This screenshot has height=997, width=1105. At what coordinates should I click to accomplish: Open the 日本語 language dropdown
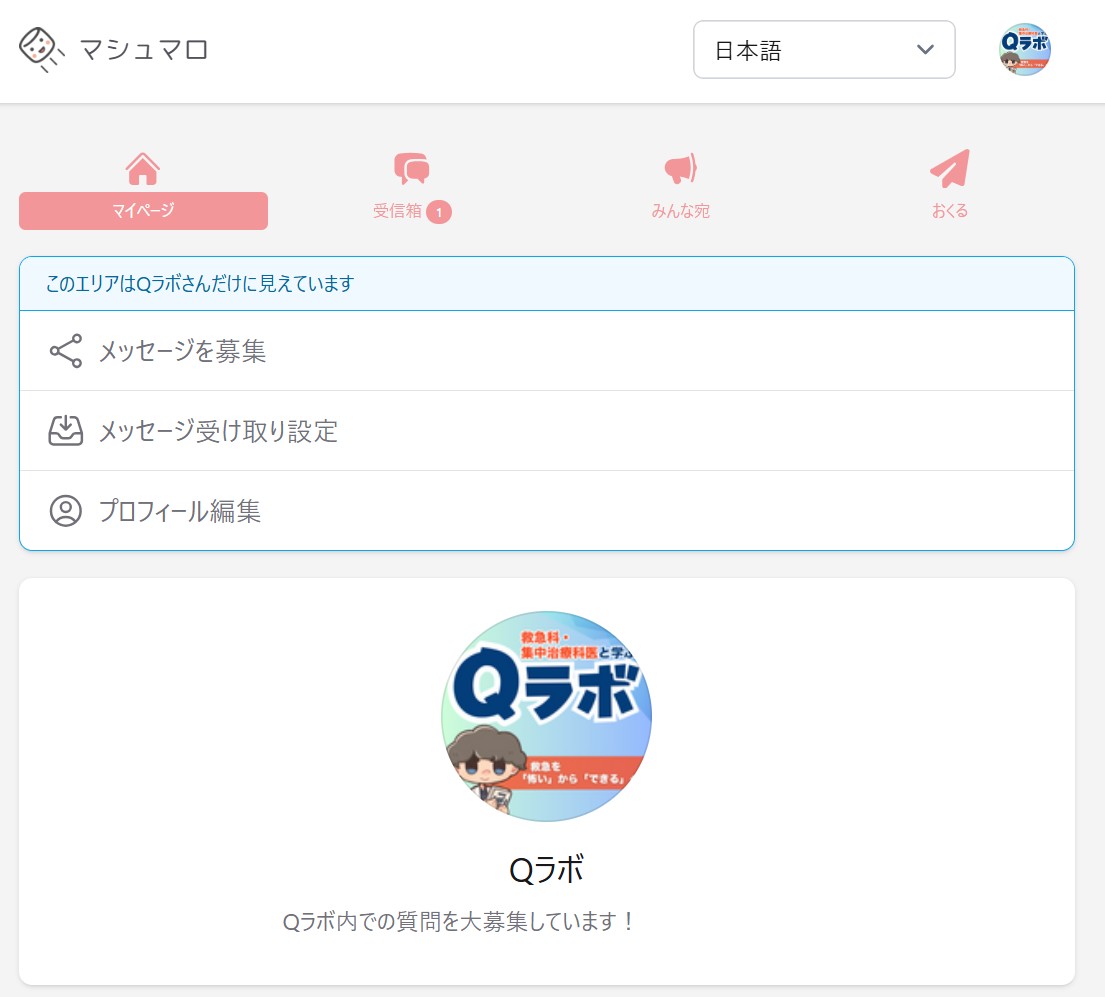tap(824, 49)
